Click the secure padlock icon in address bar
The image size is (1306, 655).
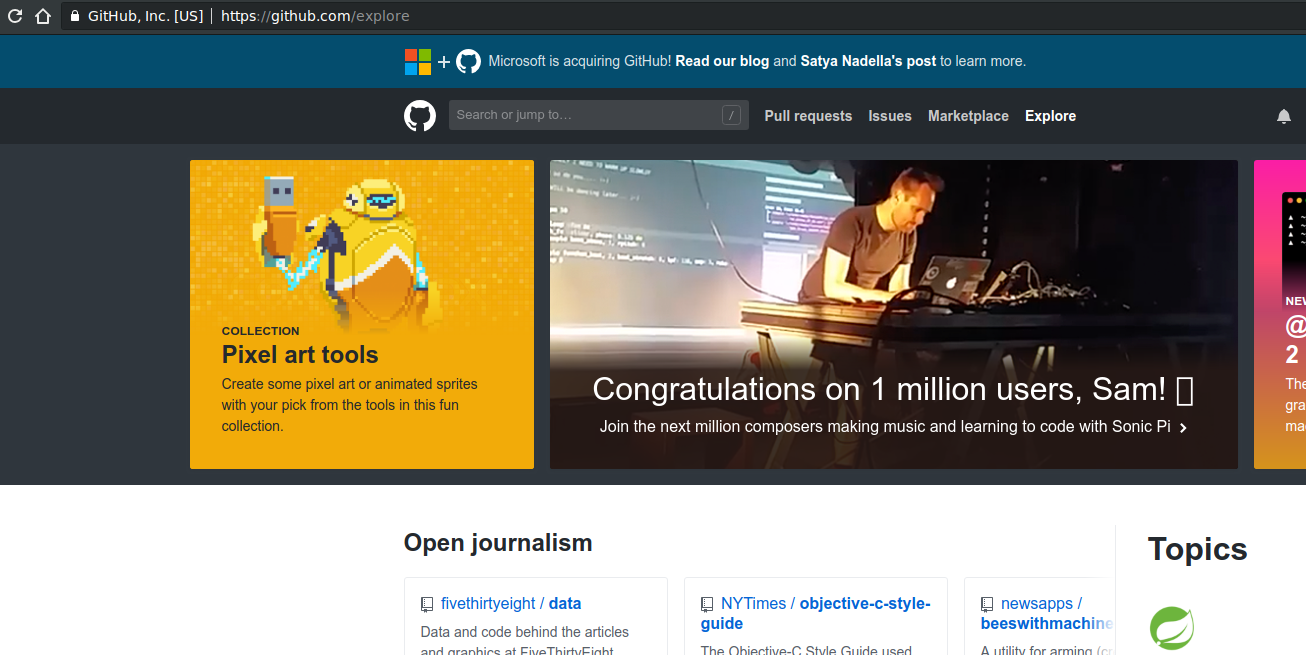75,16
